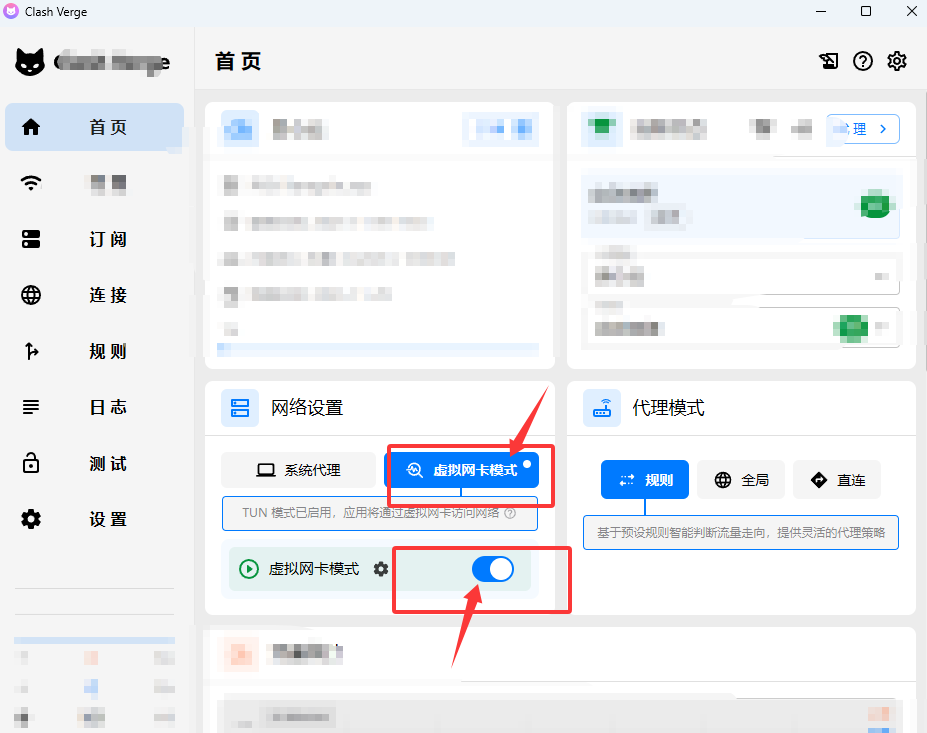
Task: Switch proxy mode to 全局 global
Action: 740,479
